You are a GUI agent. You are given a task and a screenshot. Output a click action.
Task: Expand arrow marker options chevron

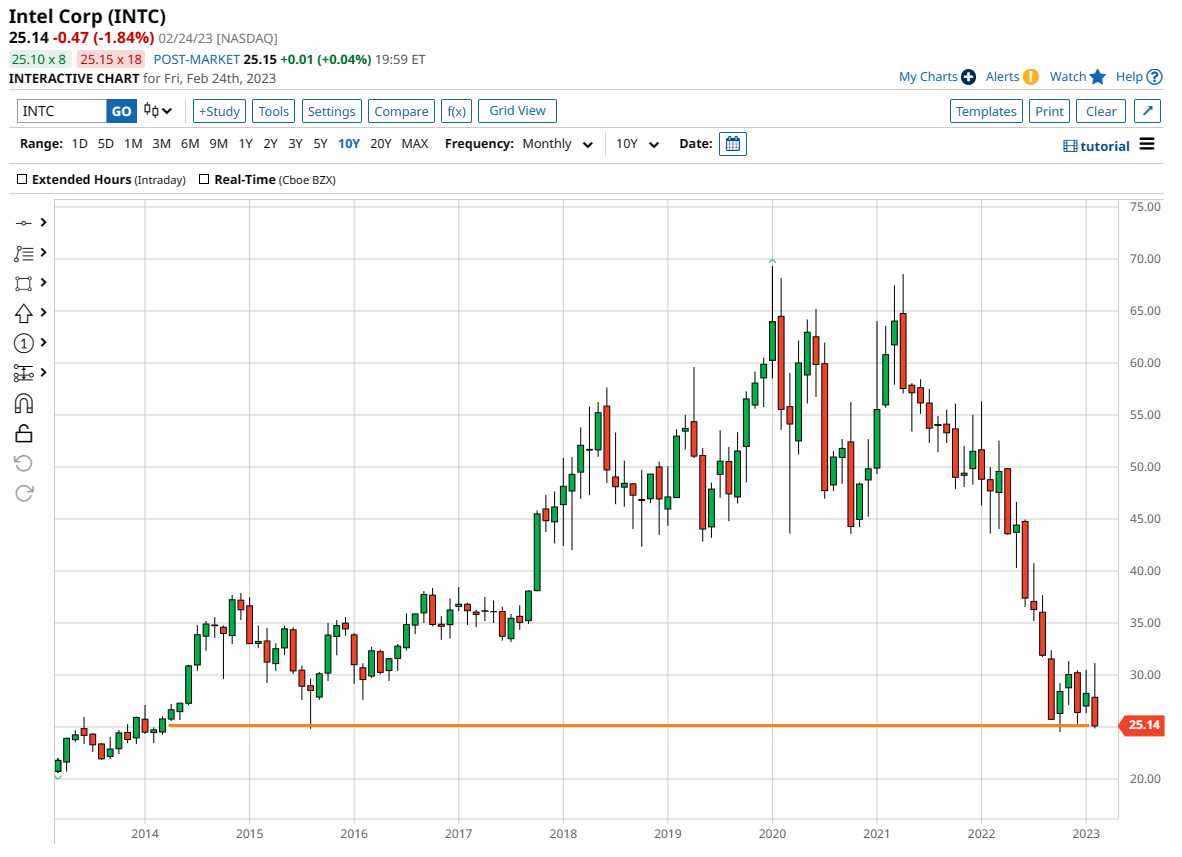(44, 312)
